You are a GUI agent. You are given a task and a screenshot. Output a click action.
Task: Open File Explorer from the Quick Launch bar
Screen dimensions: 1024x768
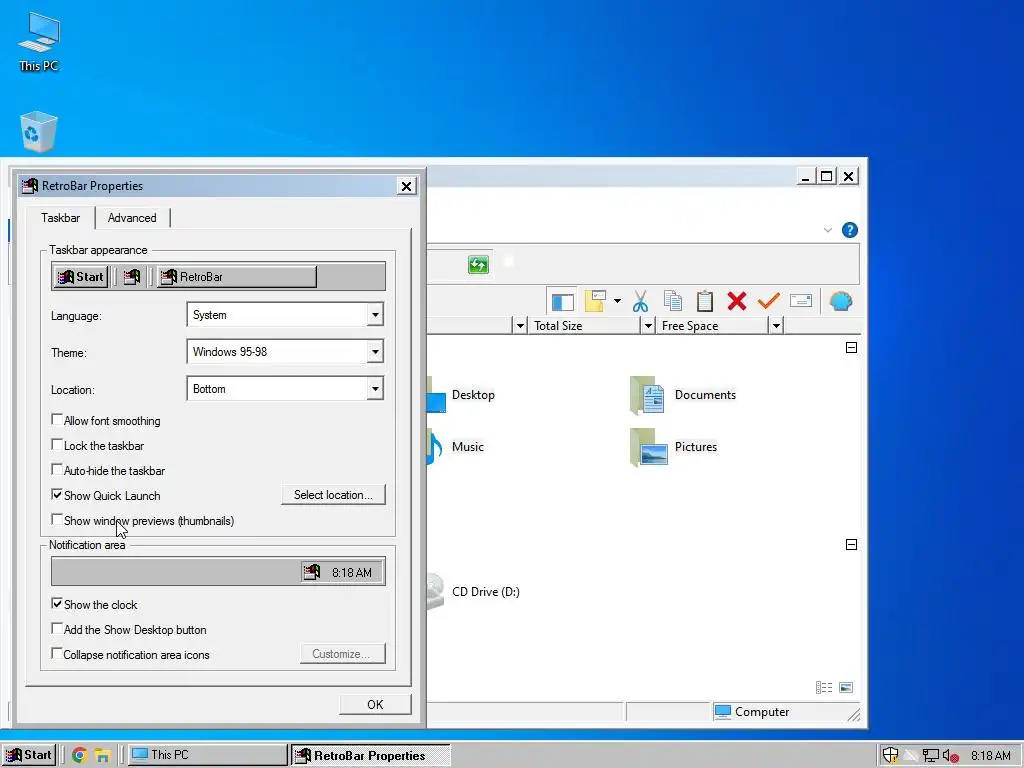tap(103, 756)
